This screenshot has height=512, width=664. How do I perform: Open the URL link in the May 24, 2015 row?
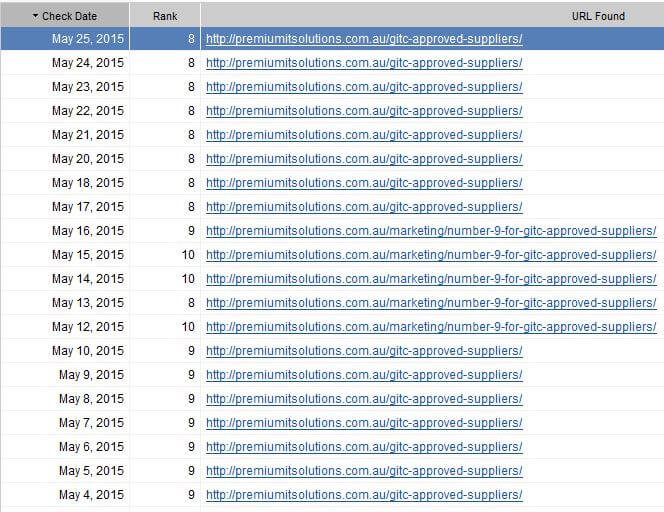click(364, 63)
